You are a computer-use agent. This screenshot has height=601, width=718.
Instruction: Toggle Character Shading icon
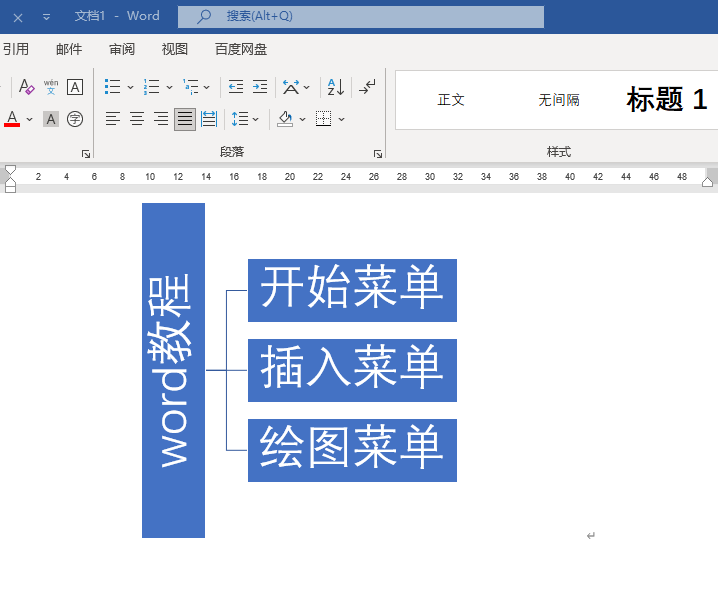[x=51, y=120]
